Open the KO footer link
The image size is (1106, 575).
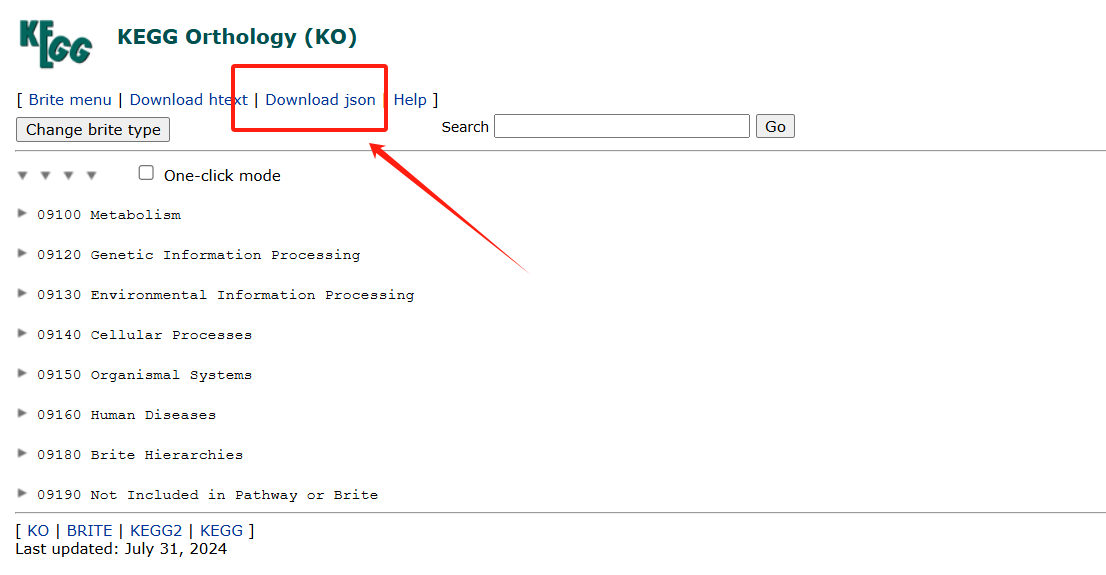coord(38,531)
